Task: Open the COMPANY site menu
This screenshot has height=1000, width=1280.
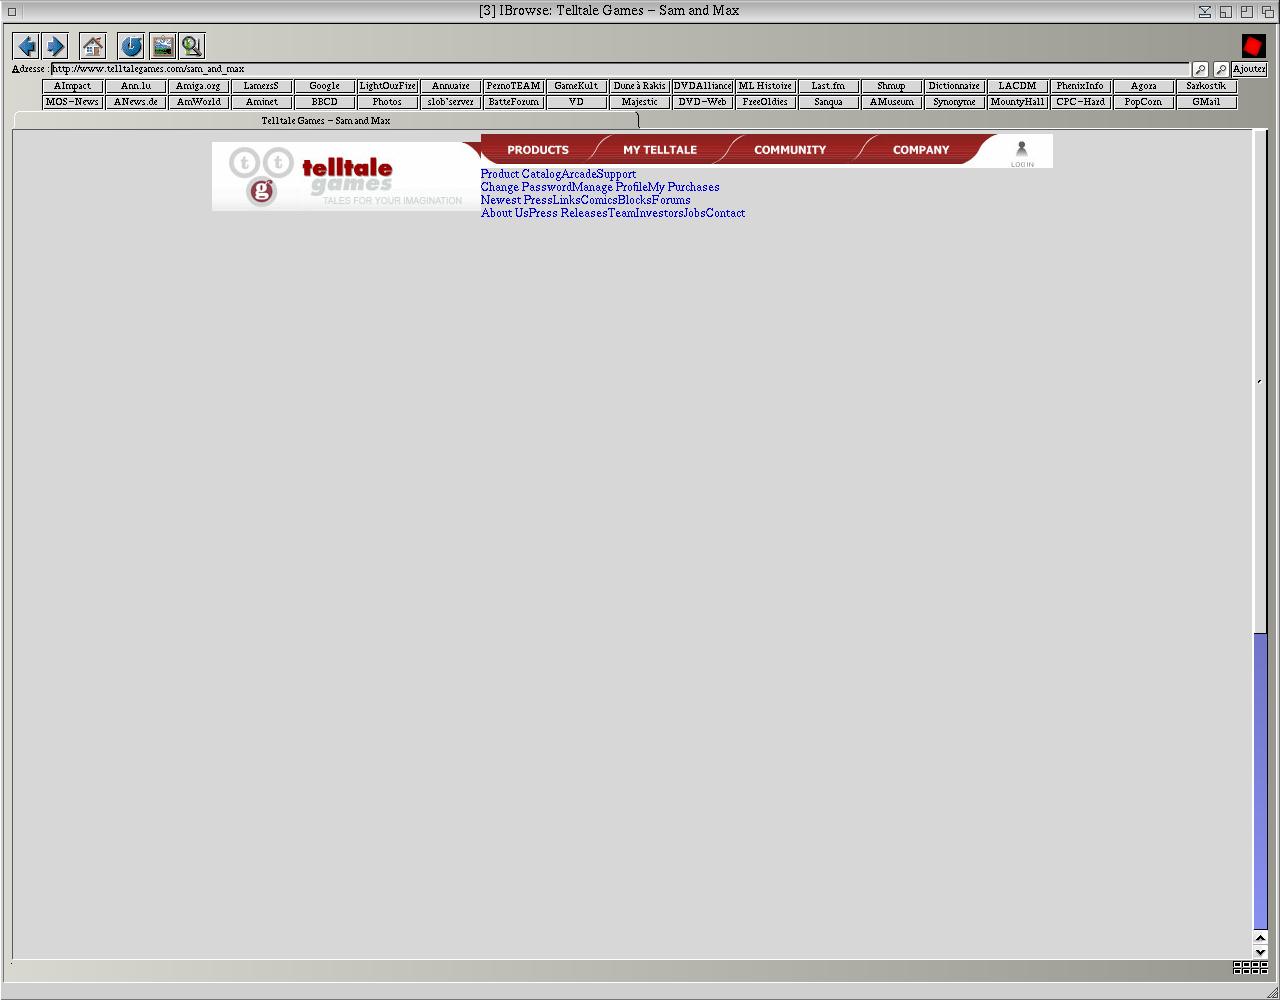Action: pos(921,150)
